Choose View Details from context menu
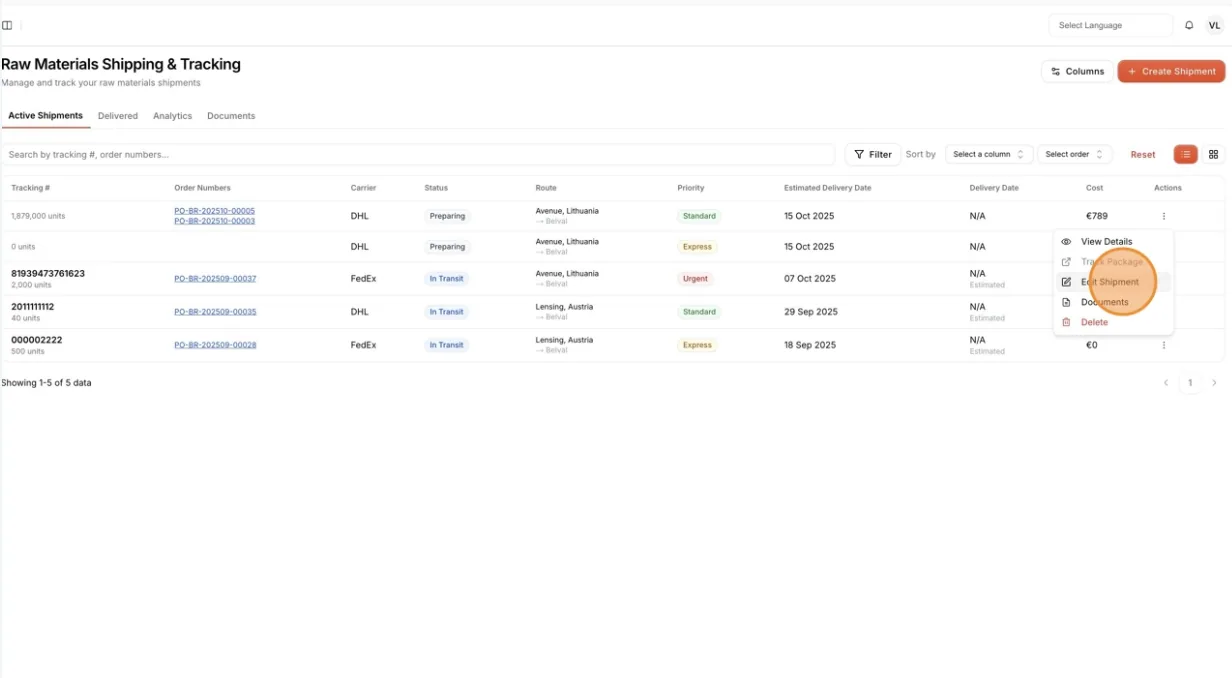 pyautogui.click(x=1113, y=242)
